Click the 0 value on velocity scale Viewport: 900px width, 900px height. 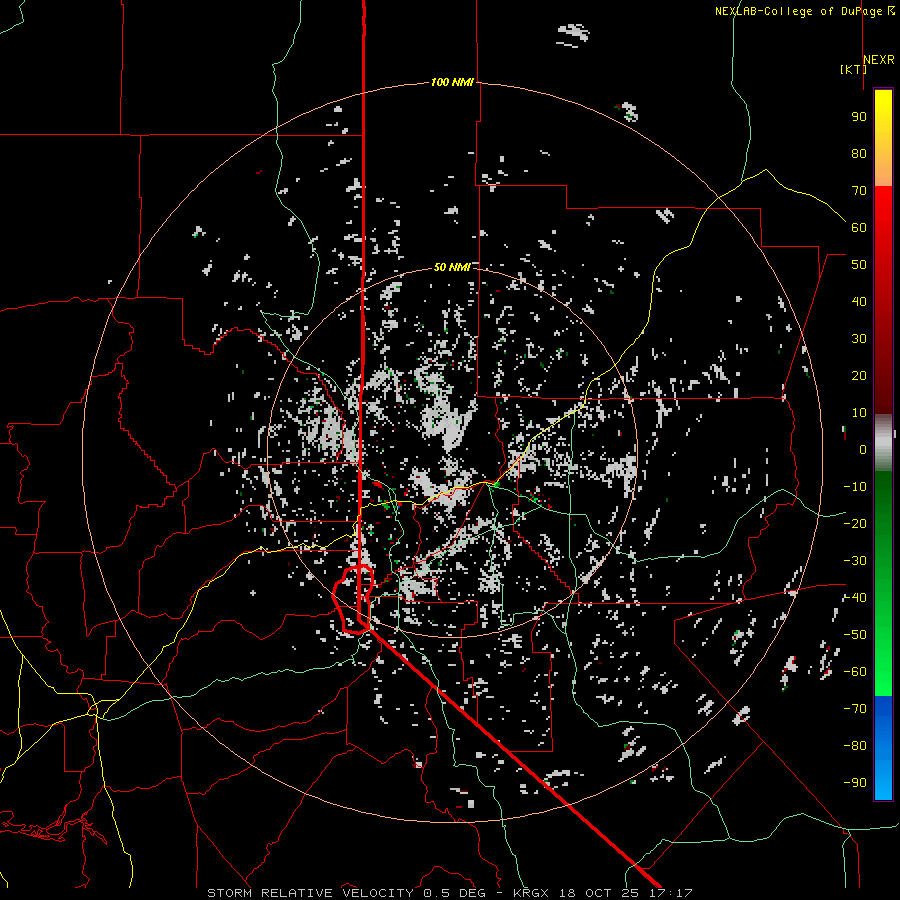click(863, 449)
